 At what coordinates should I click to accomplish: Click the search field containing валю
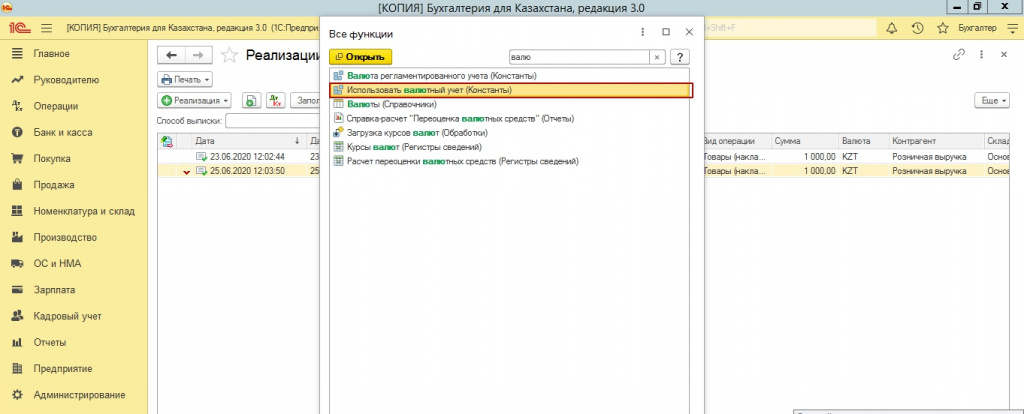(x=579, y=57)
